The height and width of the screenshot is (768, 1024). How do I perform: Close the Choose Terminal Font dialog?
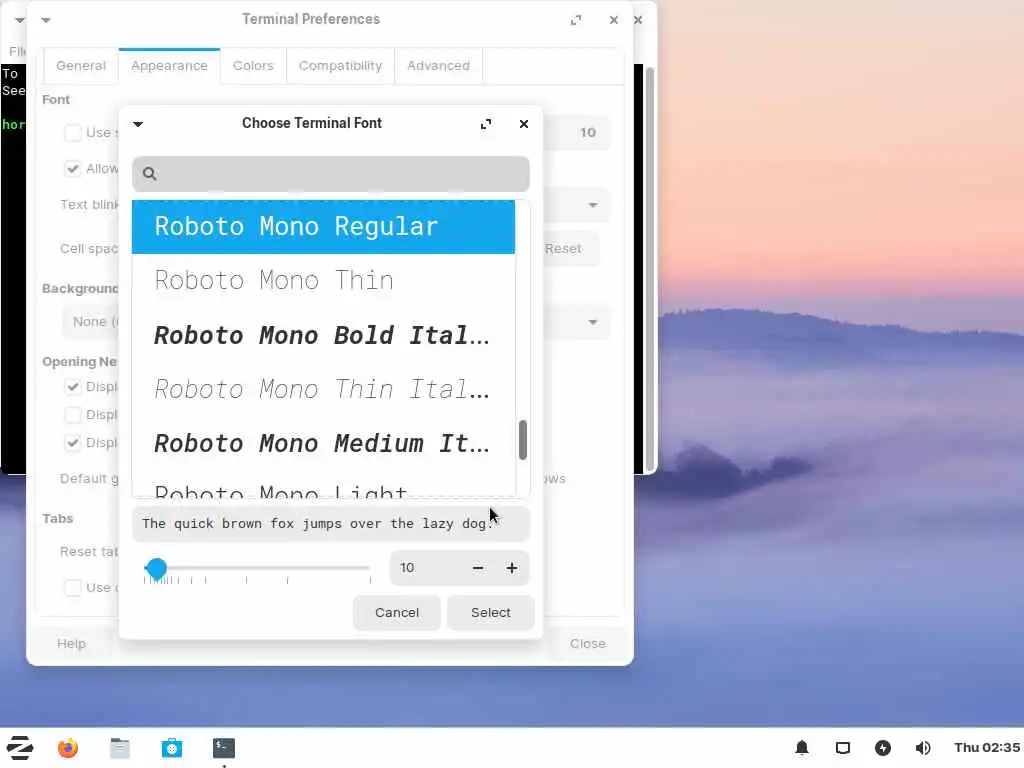pyautogui.click(x=524, y=124)
